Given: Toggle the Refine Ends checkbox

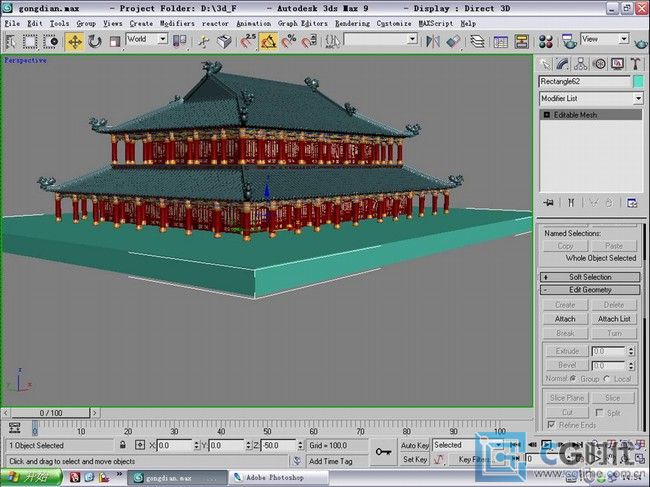Looking at the screenshot, I should [x=551, y=425].
